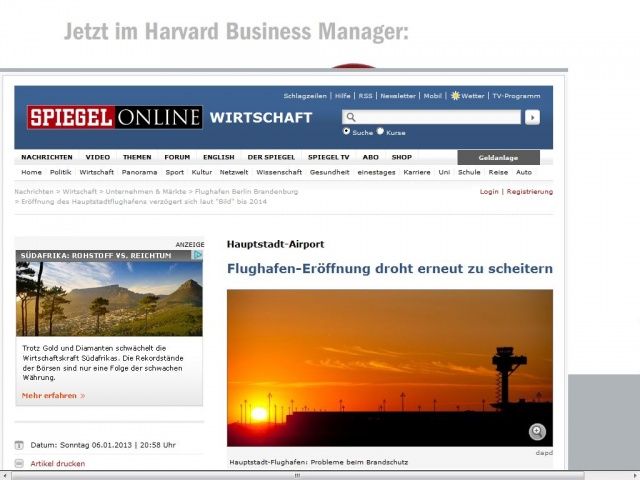Open Schlagzeilen link in header
Viewport: 640px width, 480px height.
pyautogui.click(x=305, y=96)
